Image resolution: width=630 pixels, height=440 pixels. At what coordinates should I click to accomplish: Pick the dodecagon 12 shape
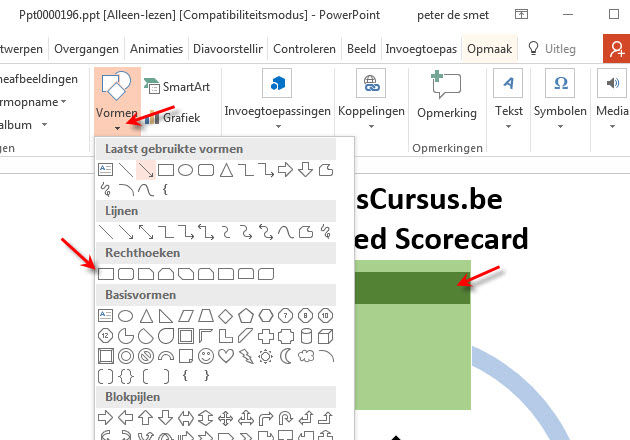point(106,336)
